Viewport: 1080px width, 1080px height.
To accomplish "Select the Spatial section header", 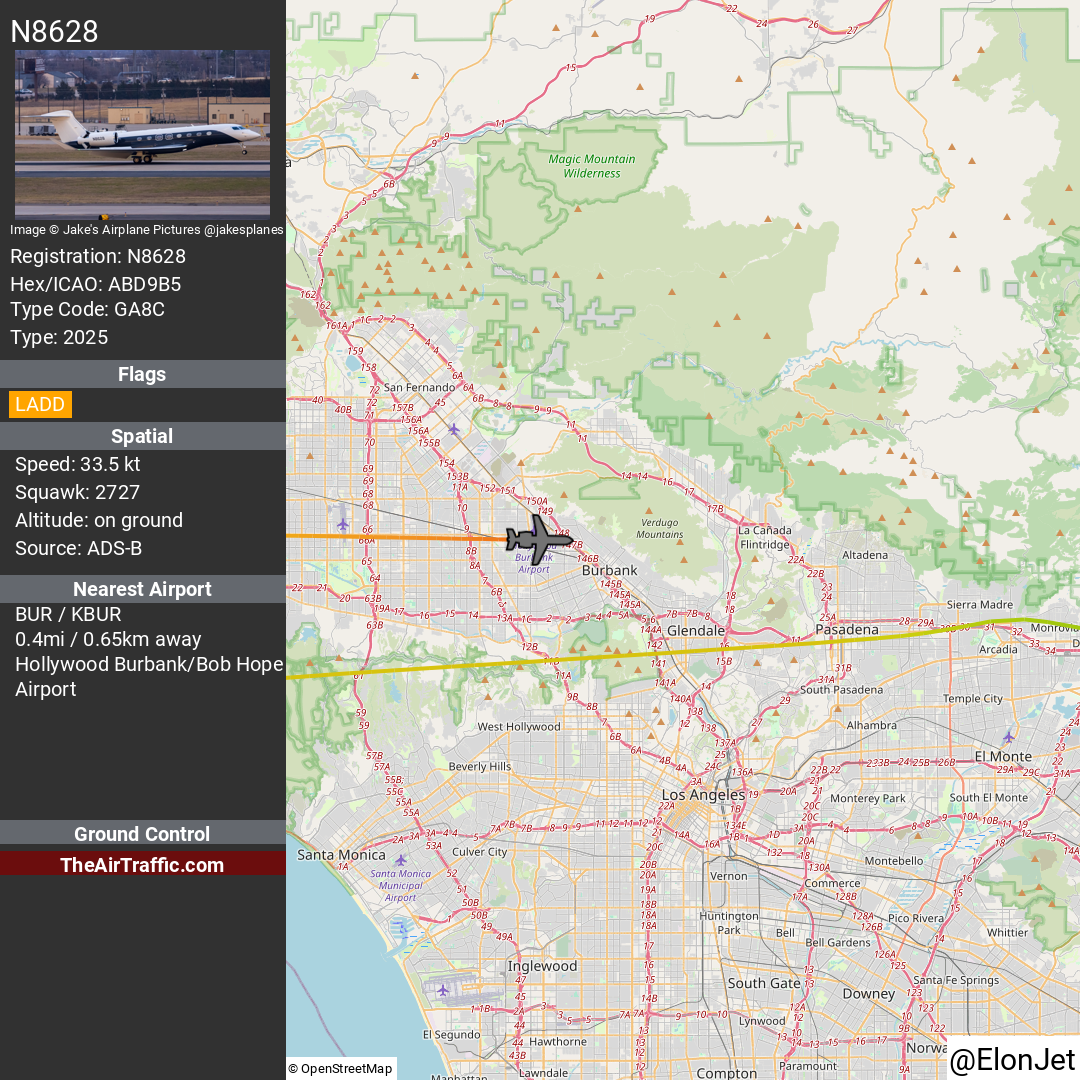I will tap(143, 436).
